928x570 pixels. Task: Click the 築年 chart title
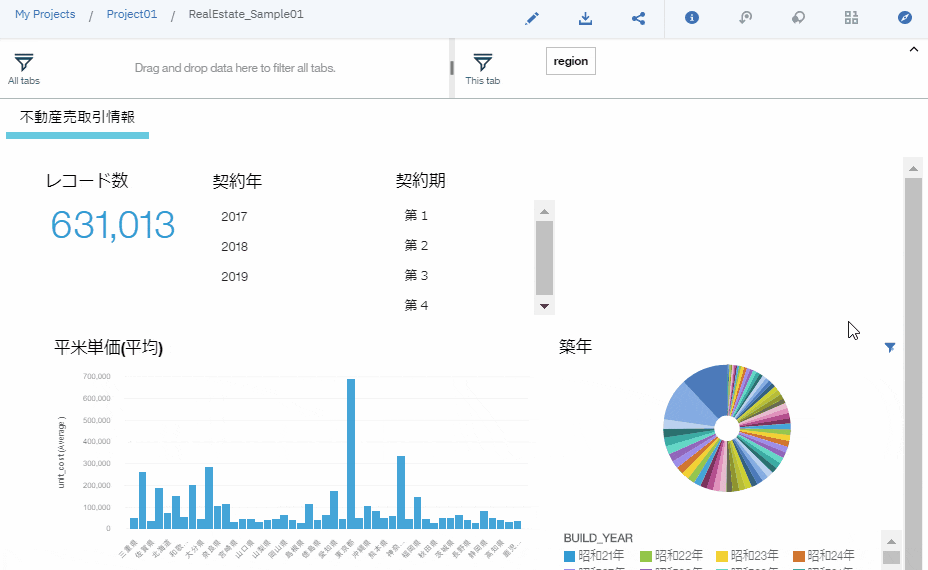575,346
